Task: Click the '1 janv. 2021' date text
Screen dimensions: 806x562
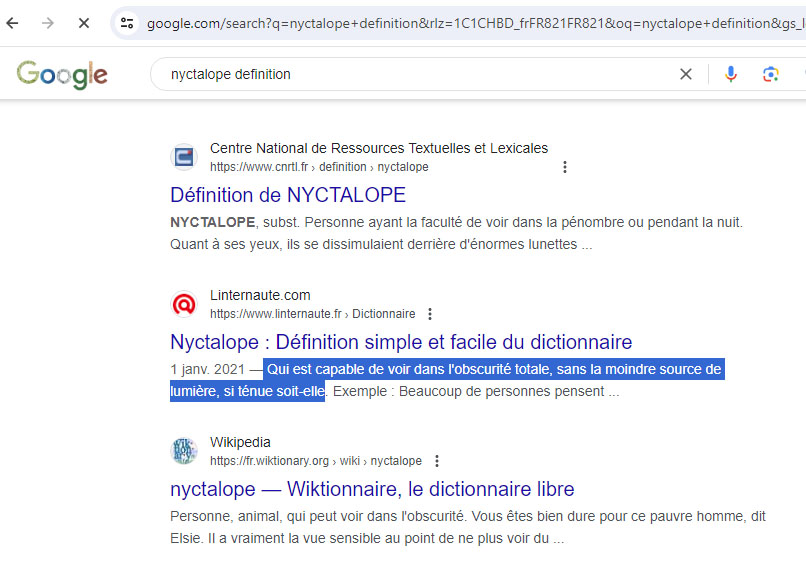Action: (208, 370)
